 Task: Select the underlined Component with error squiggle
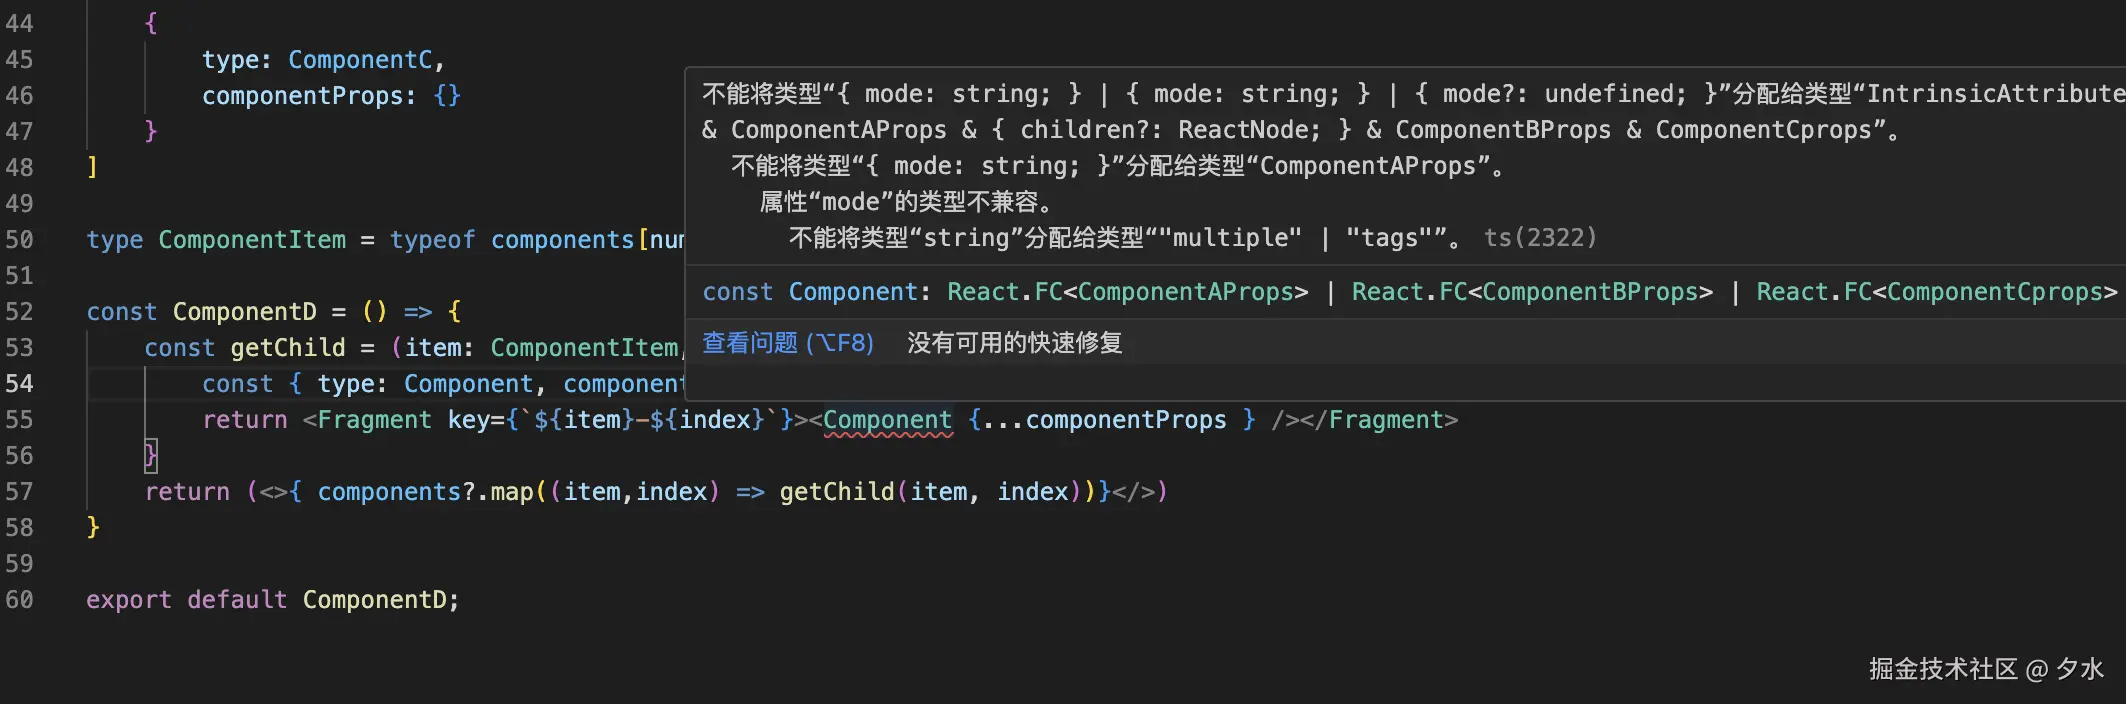pos(886,419)
